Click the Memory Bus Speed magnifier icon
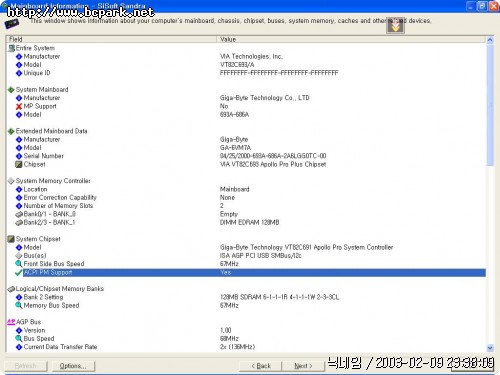This screenshot has height=375, width=500. 19,306
